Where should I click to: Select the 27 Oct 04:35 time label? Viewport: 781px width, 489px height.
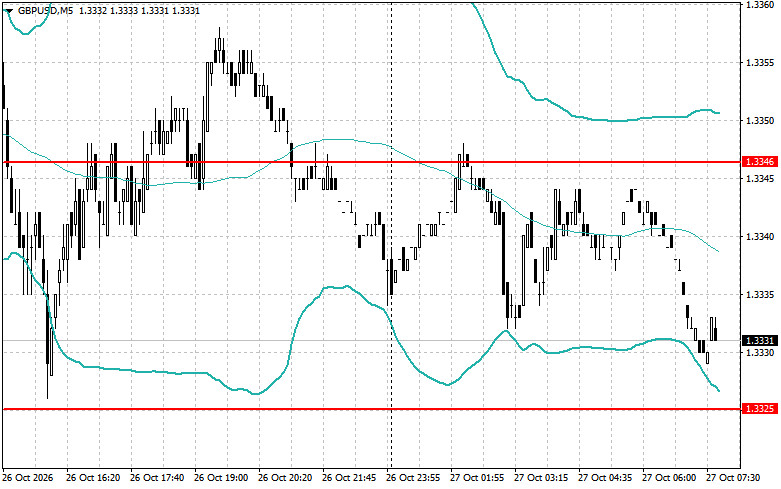pyautogui.click(x=605, y=478)
